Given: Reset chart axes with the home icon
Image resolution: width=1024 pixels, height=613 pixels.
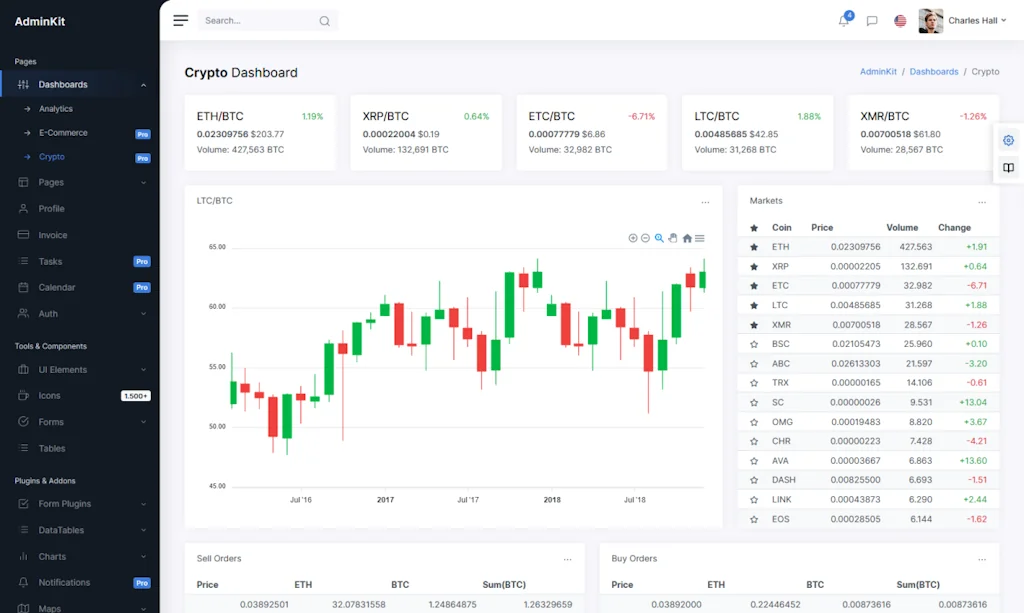Looking at the screenshot, I should (687, 238).
